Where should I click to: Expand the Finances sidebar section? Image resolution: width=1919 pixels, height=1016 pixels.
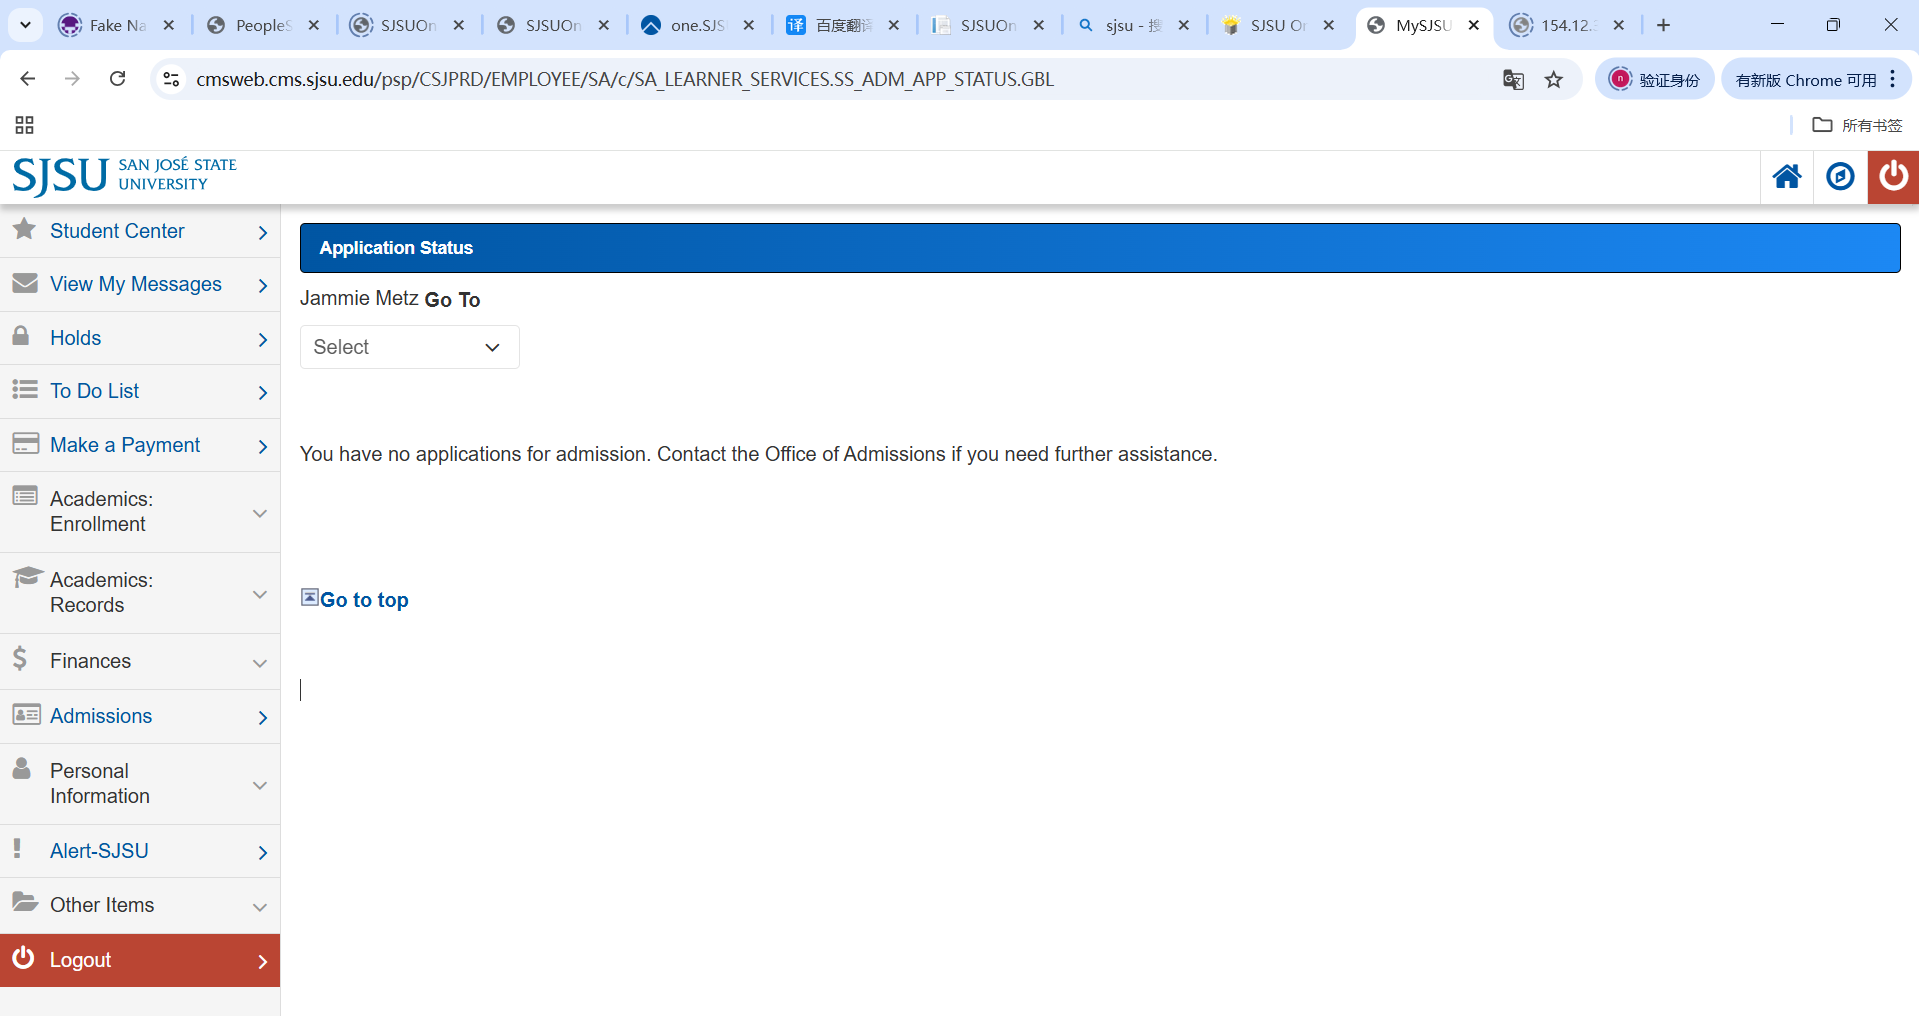pos(140,661)
